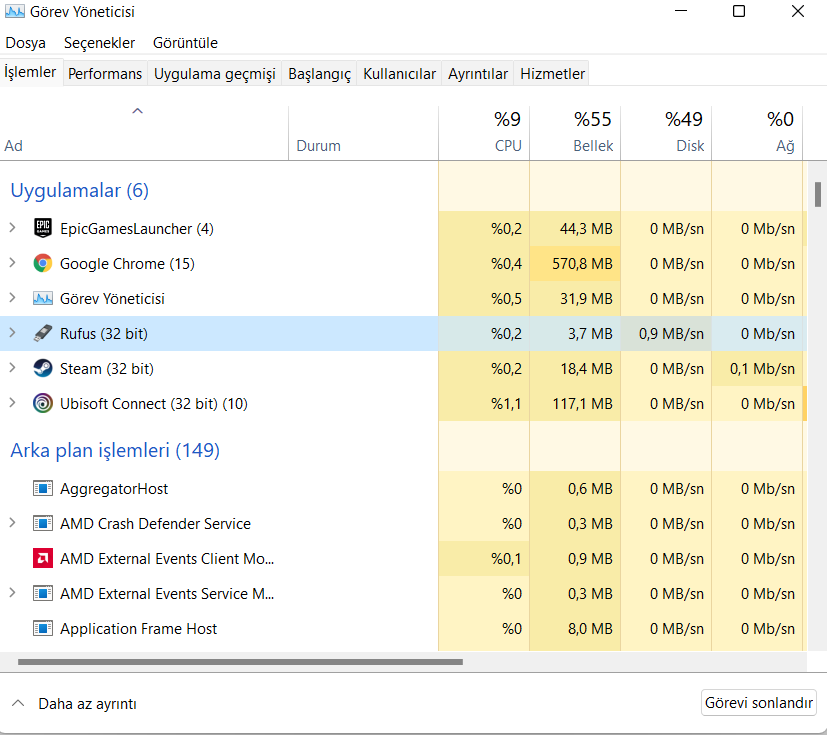The image size is (827, 735).
Task: Open the Görüntüle menu
Action: (185, 43)
